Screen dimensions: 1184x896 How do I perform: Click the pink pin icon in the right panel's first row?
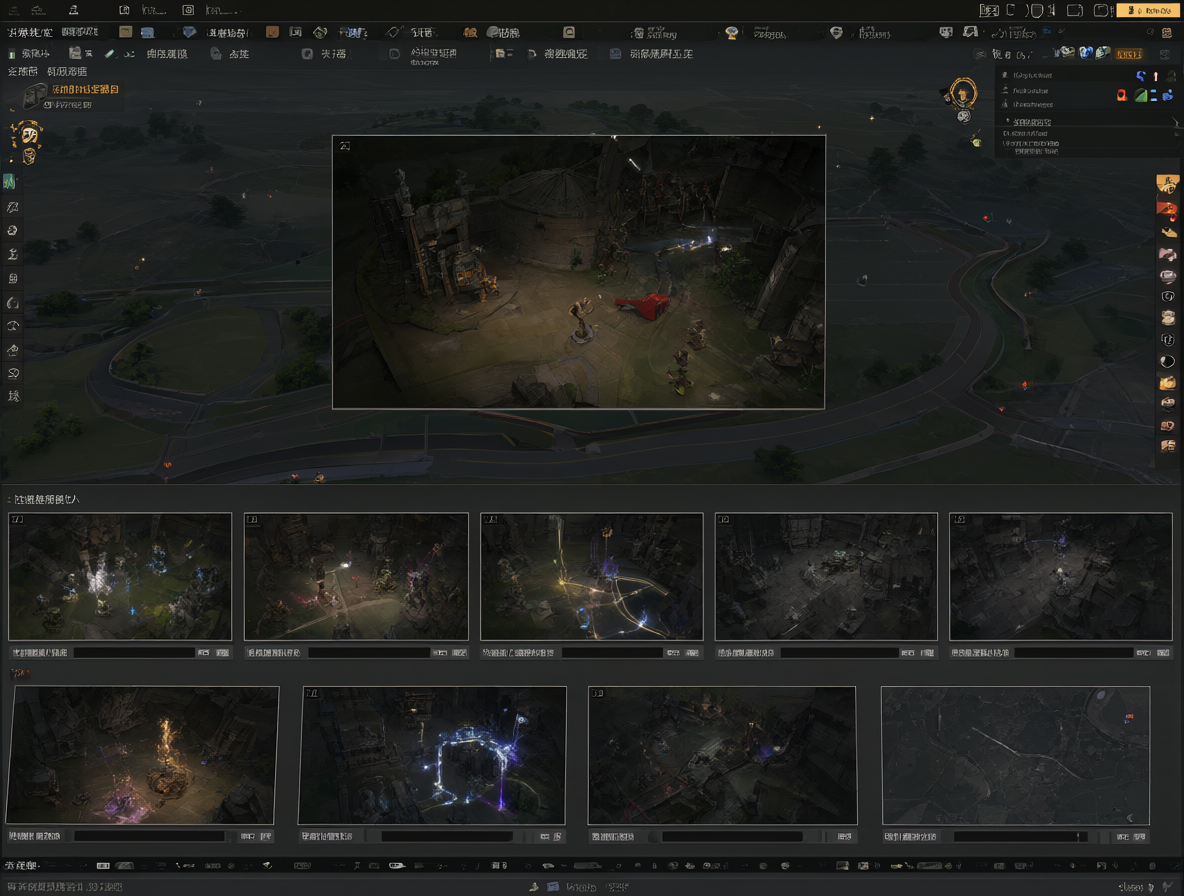tap(1155, 75)
